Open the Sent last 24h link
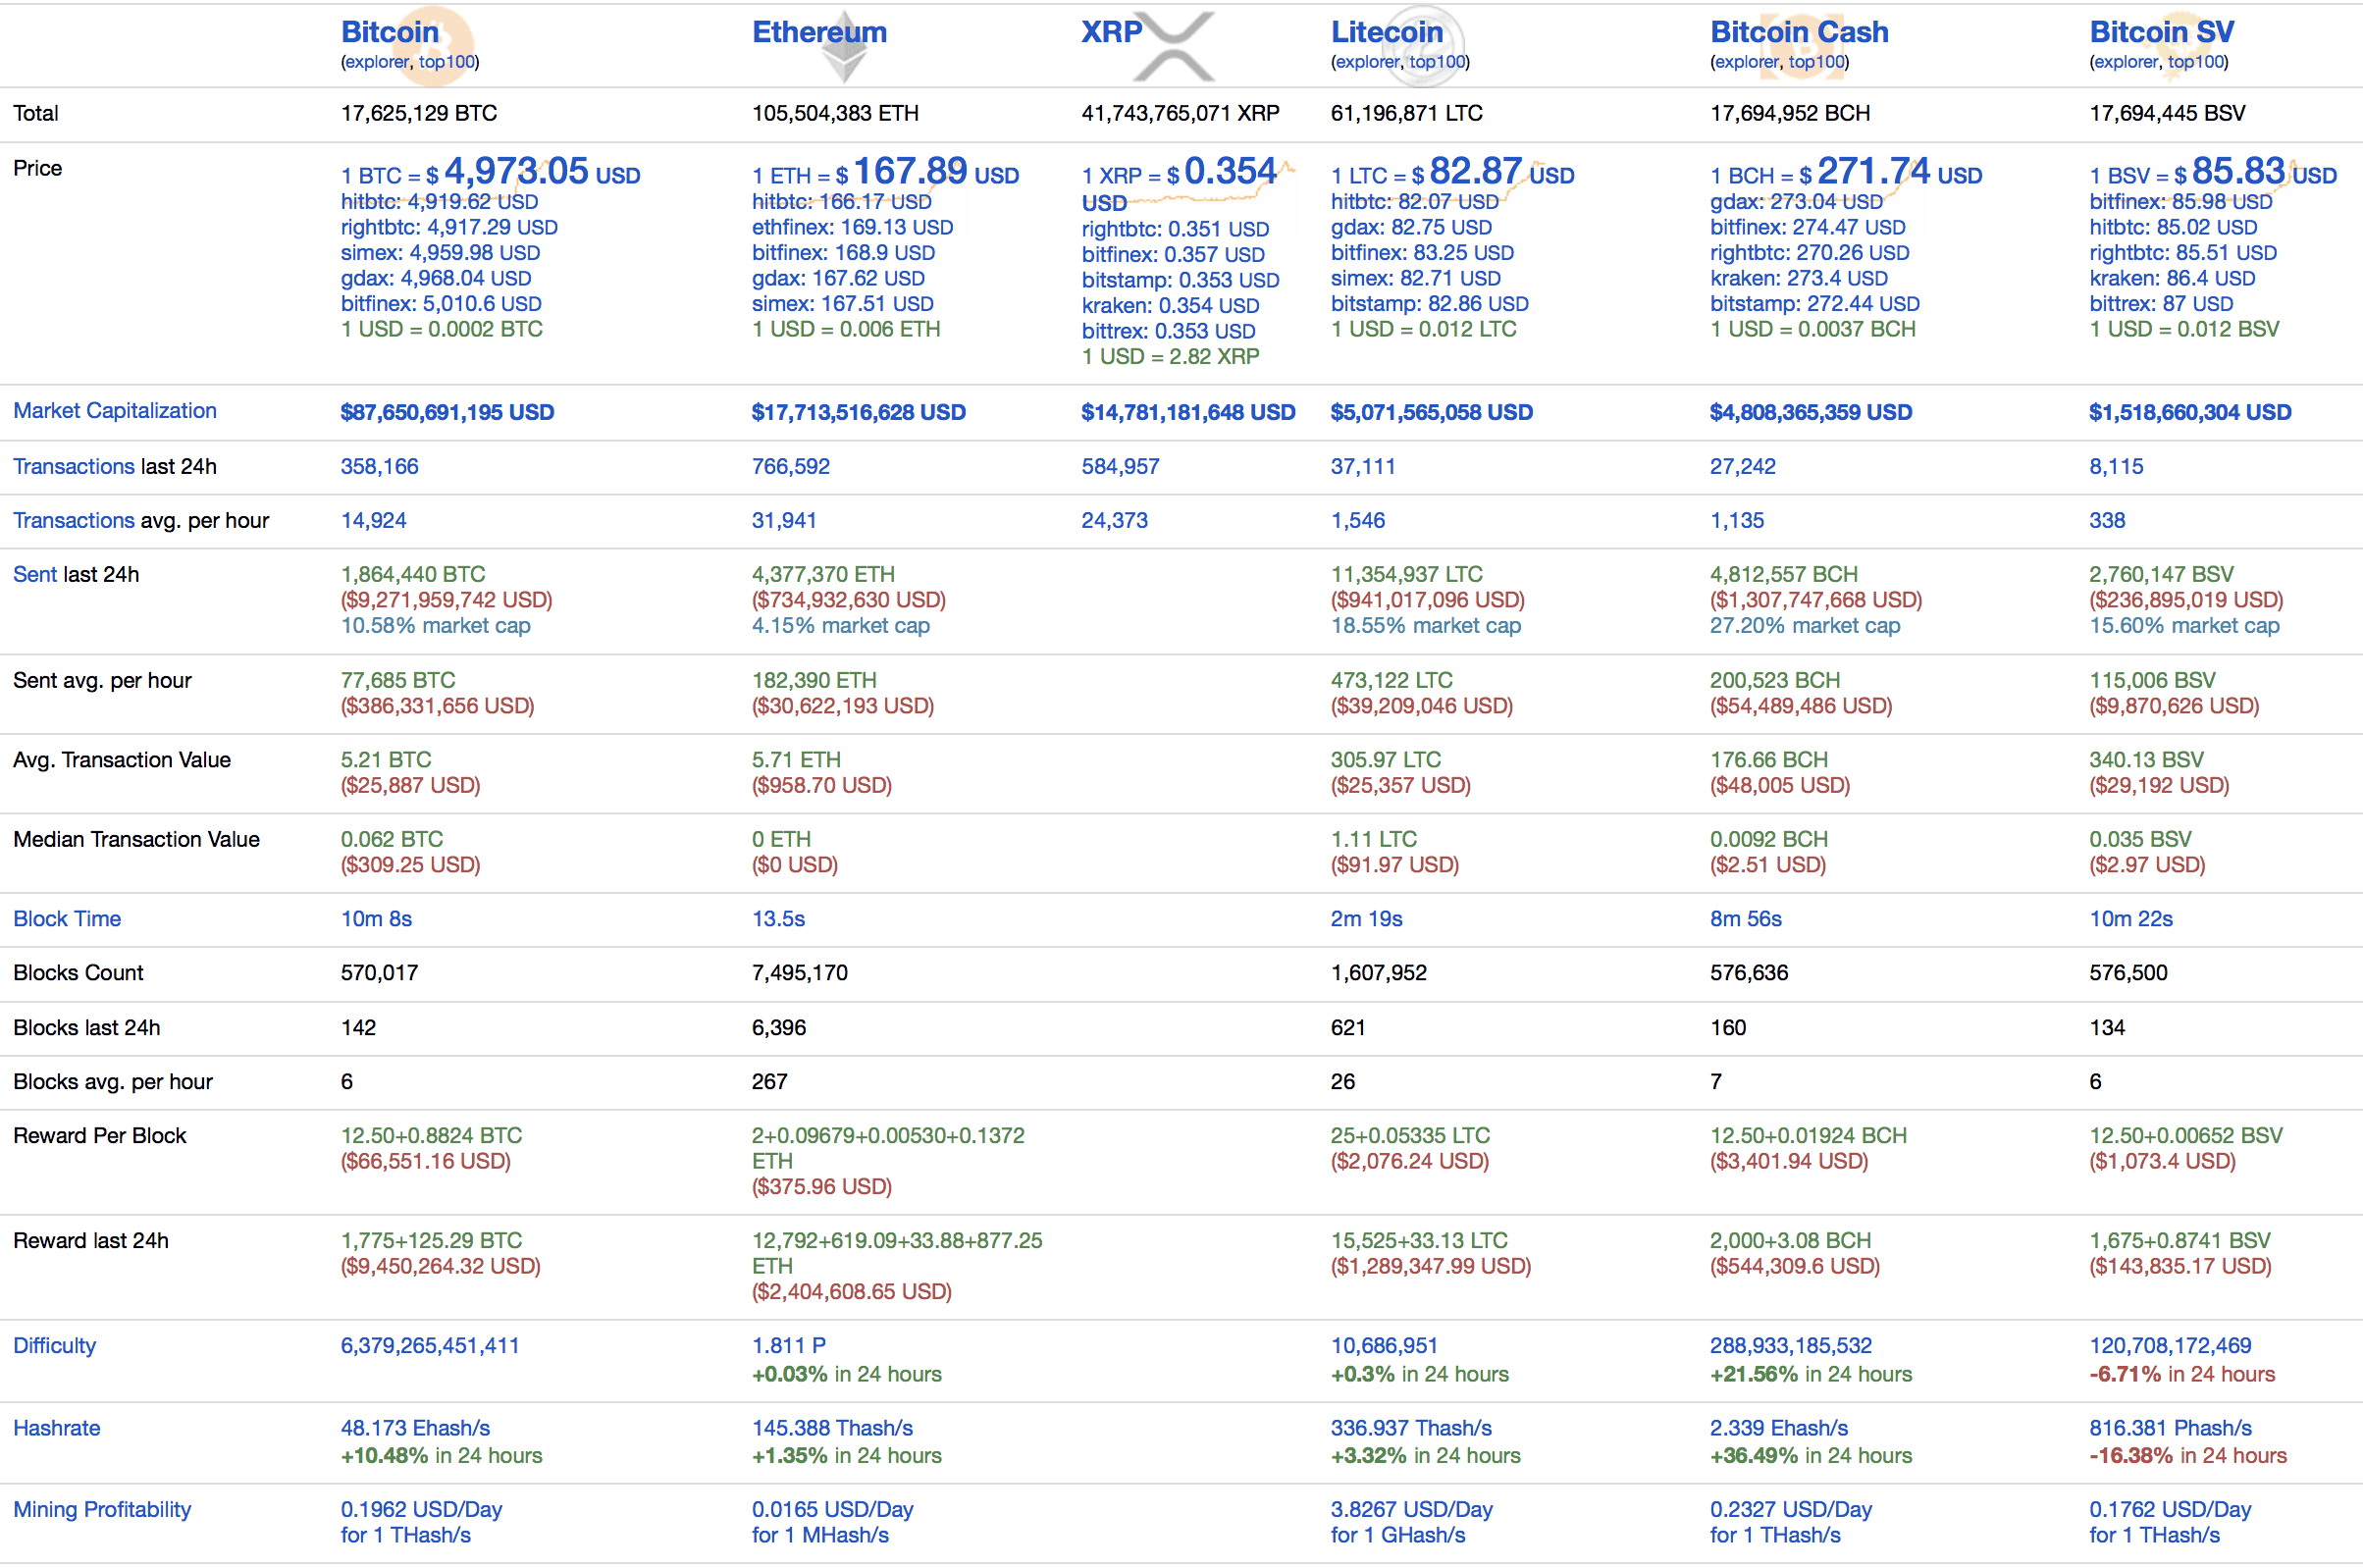This screenshot has height=1568, width=2363. pos(35,575)
